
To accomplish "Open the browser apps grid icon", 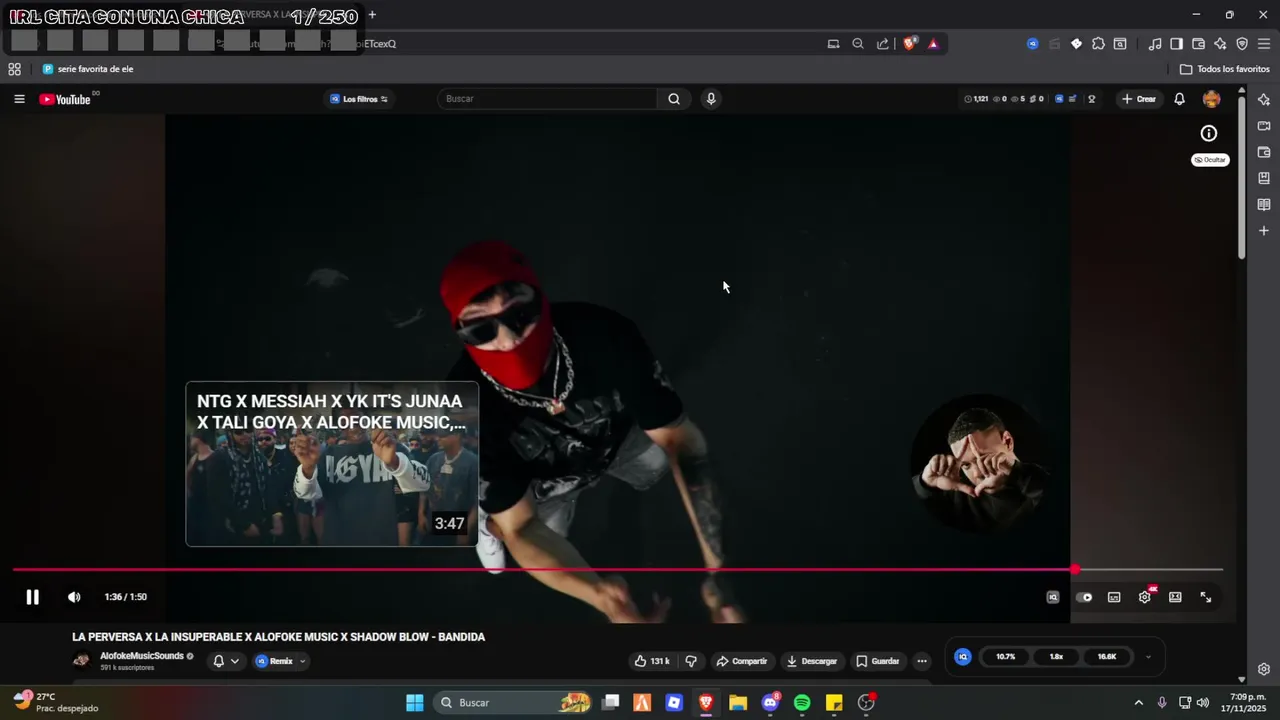I will (14, 69).
